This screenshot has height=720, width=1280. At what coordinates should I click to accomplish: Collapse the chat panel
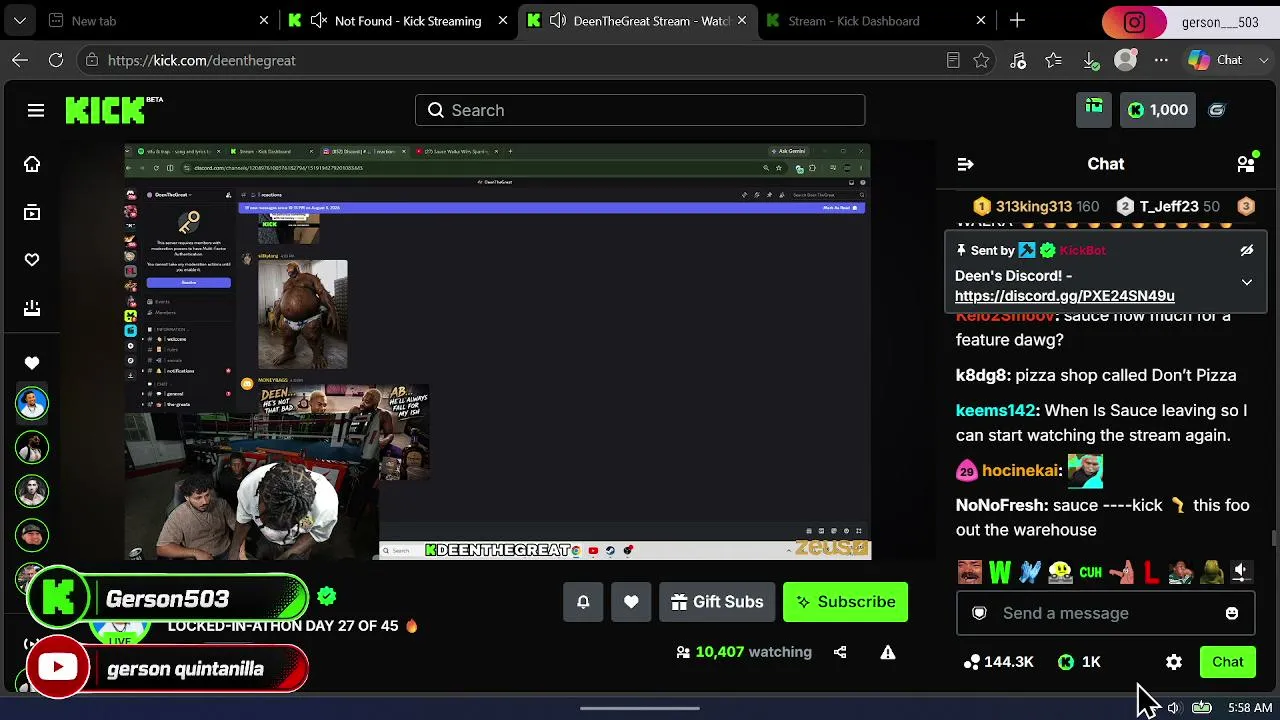[965, 164]
